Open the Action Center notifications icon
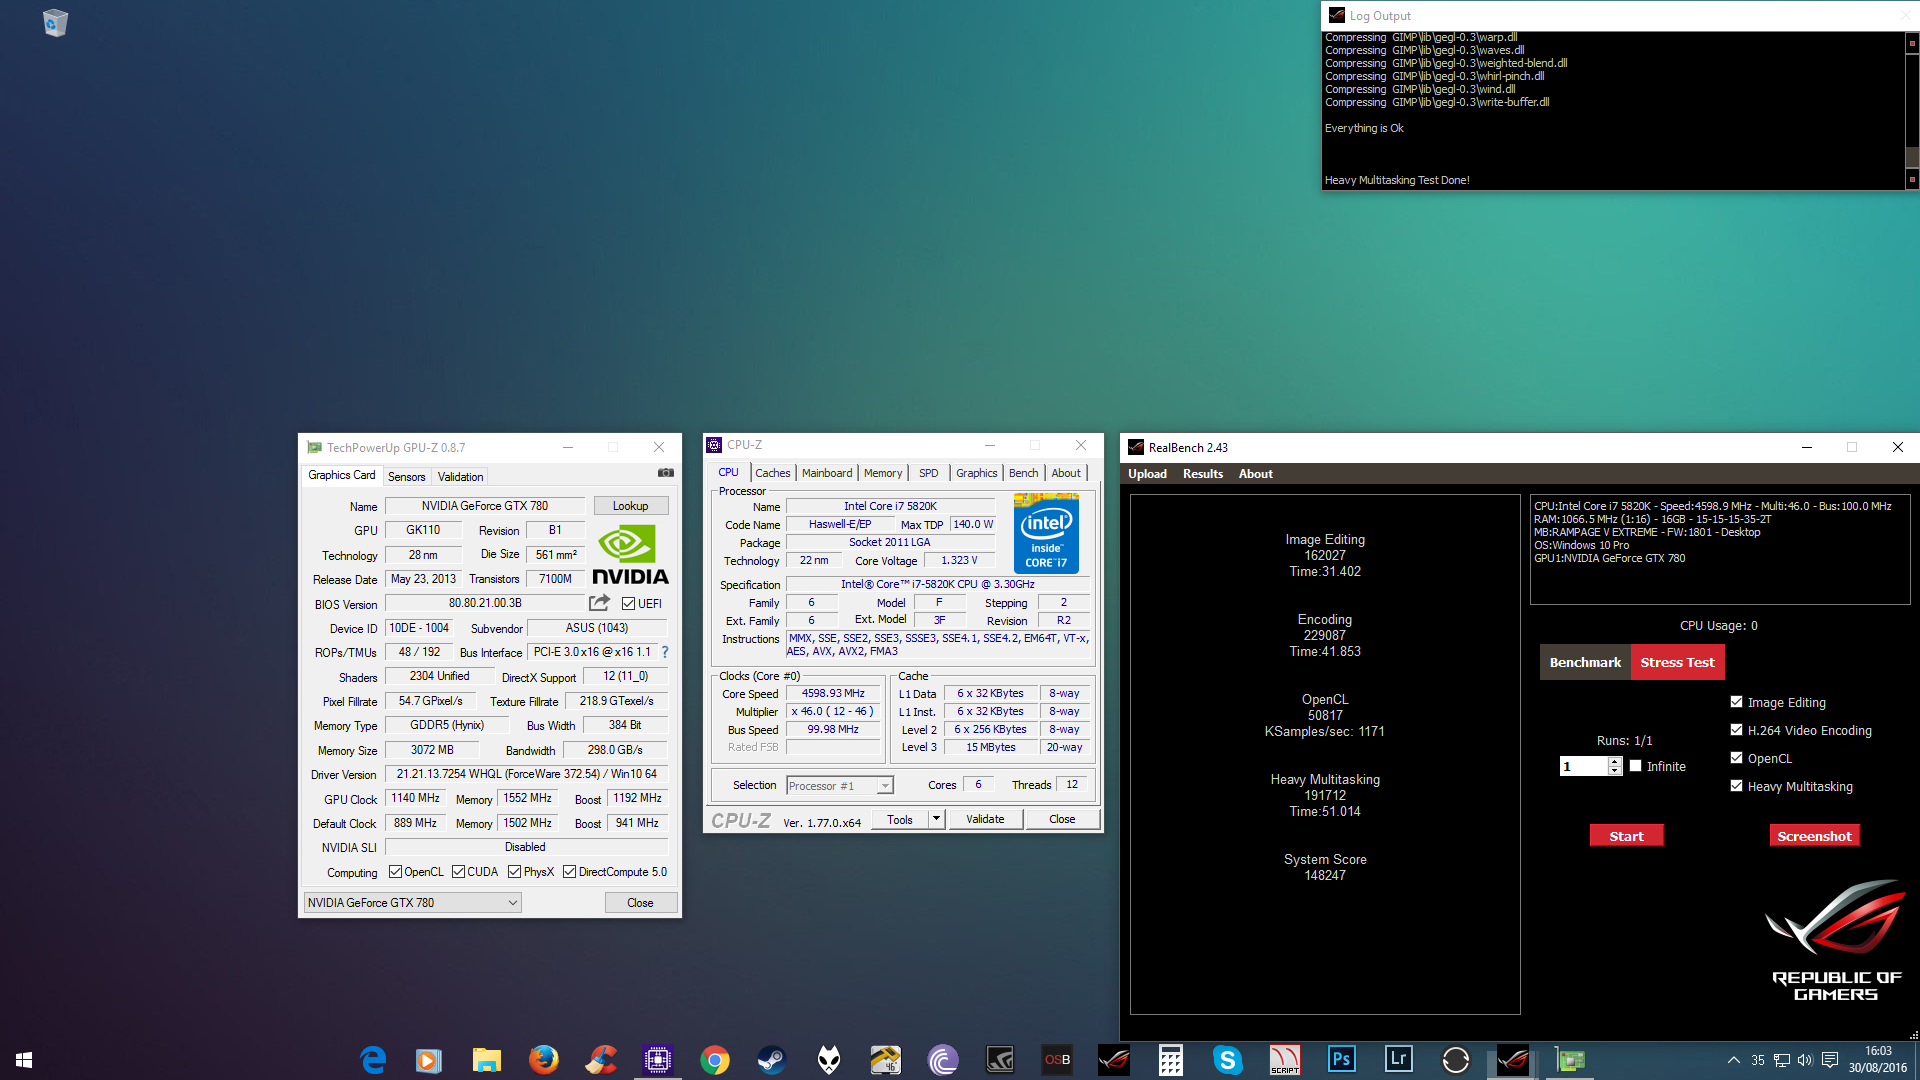 click(x=1830, y=1060)
